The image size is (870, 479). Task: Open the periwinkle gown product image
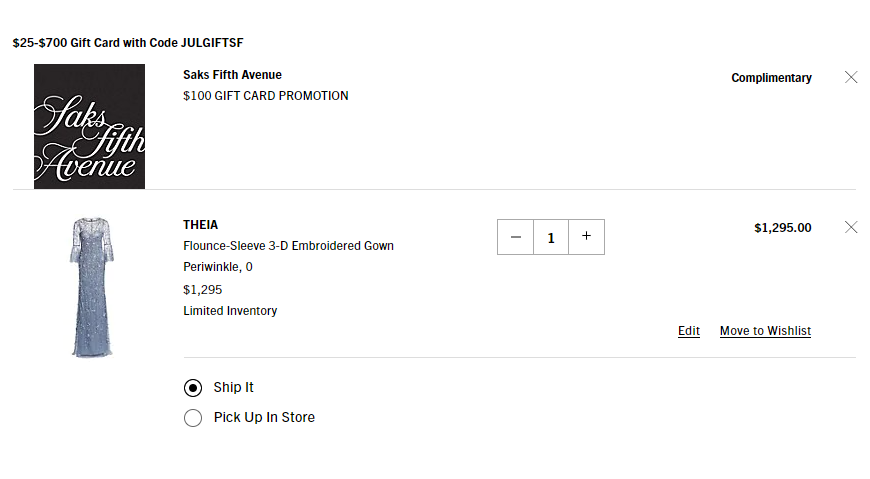click(92, 287)
